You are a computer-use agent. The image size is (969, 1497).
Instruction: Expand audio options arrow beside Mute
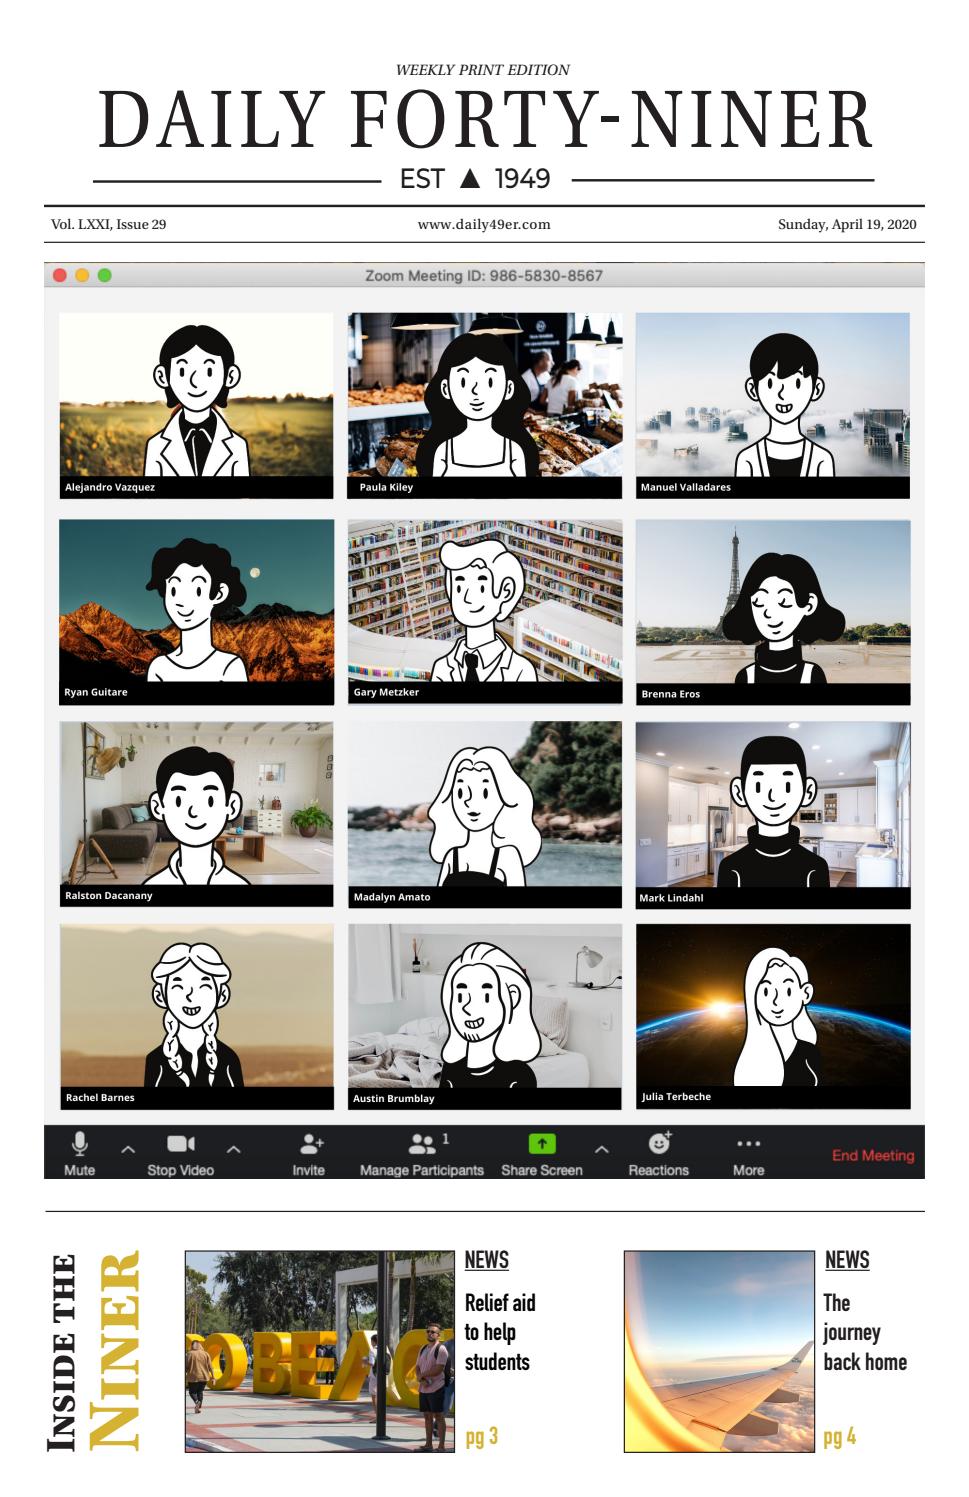[128, 1150]
